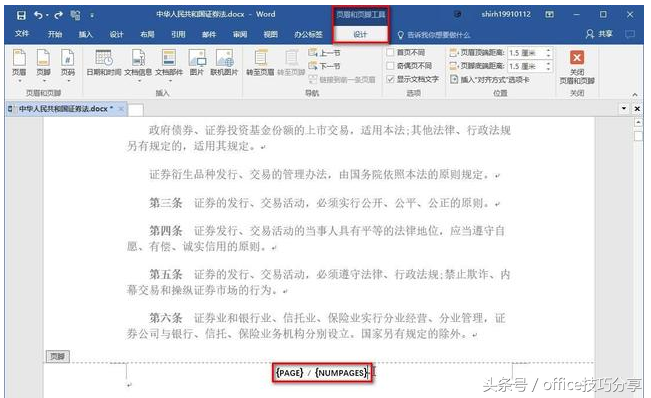Open the 页码 page number dropdown

coord(68,66)
